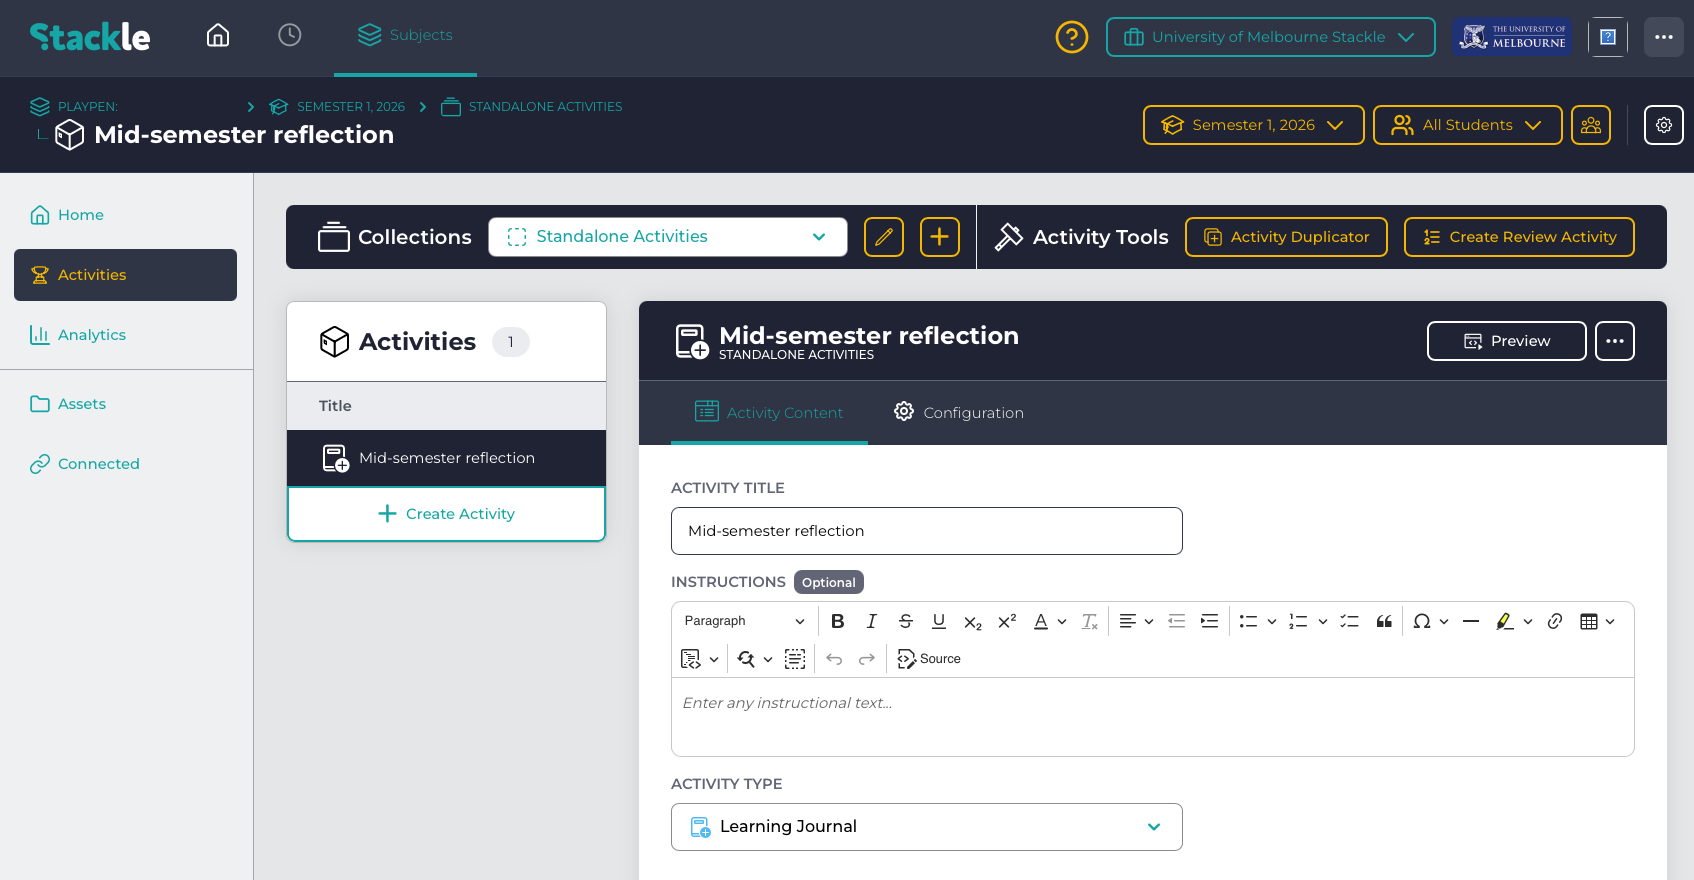Insert a block quote

[1384, 621]
